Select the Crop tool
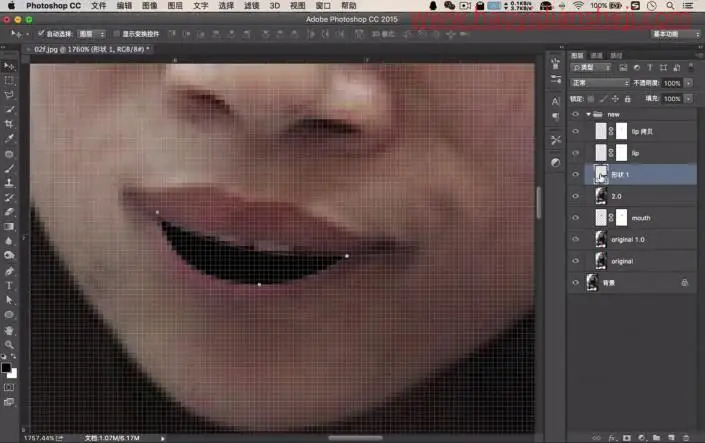The width and height of the screenshot is (705, 443). pyautogui.click(x=9, y=124)
